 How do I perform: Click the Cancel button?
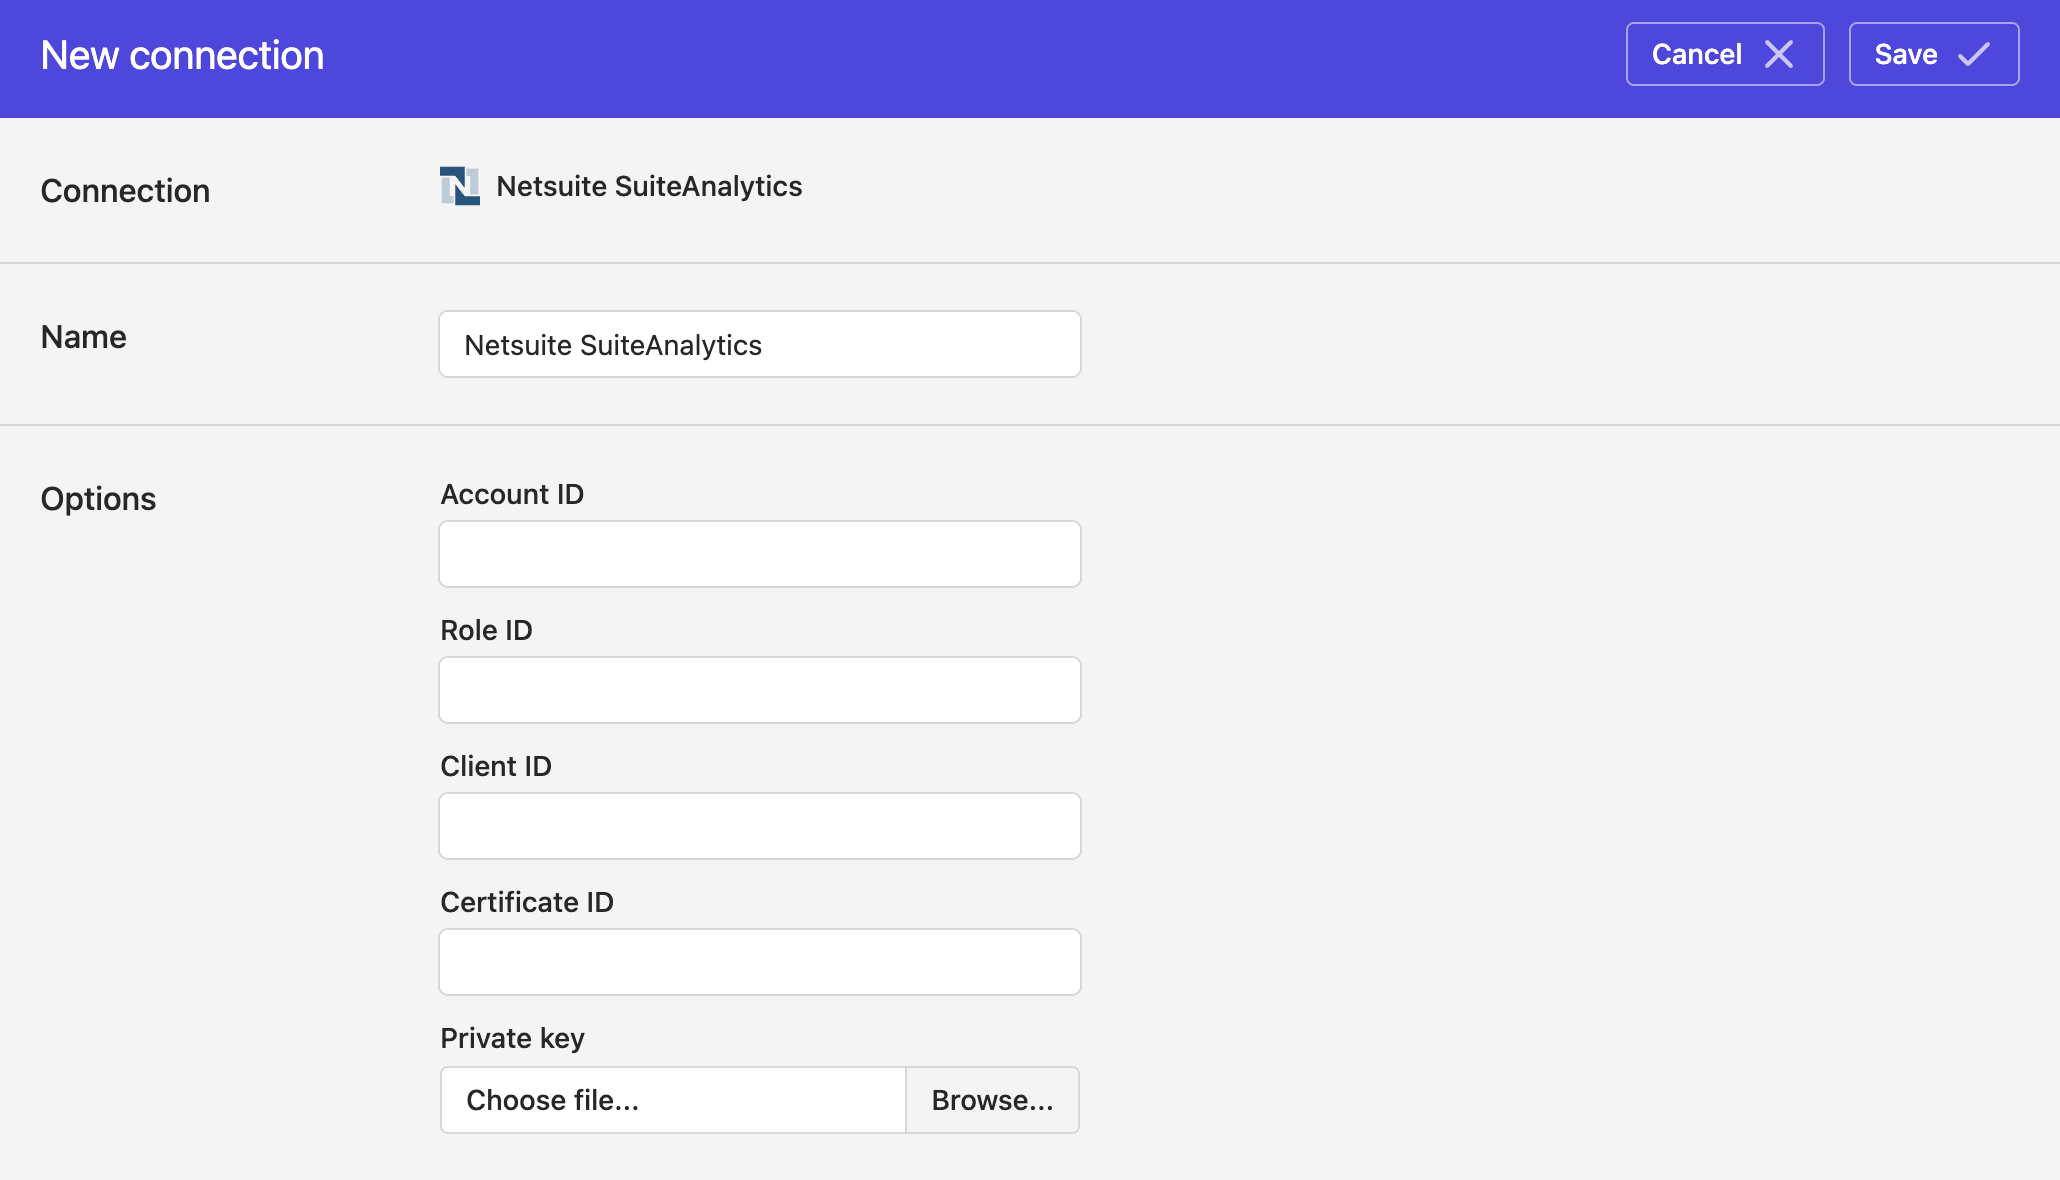coord(1725,54)
